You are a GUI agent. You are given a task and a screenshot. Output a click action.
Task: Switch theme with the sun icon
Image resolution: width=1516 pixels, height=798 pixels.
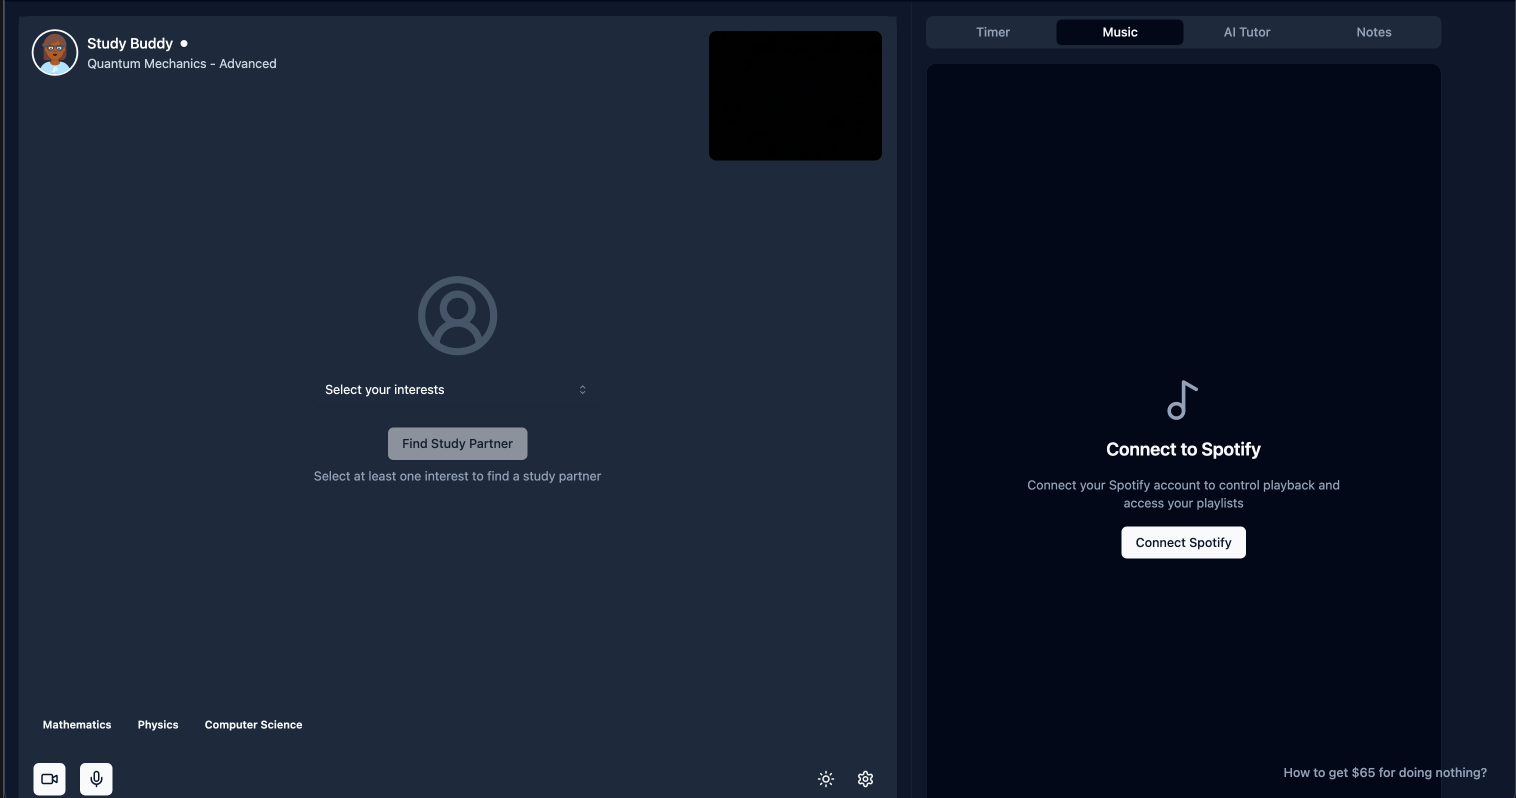point(826,779)
